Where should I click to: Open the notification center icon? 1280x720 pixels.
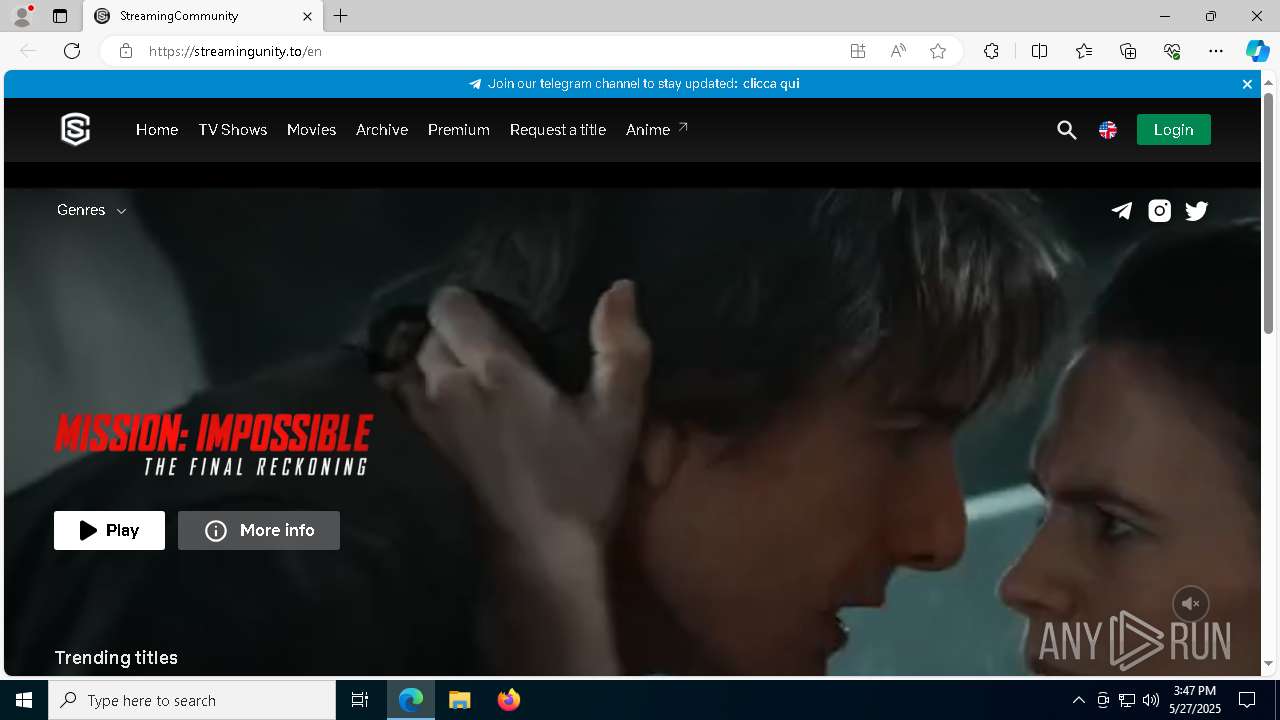coord(1247,700)
